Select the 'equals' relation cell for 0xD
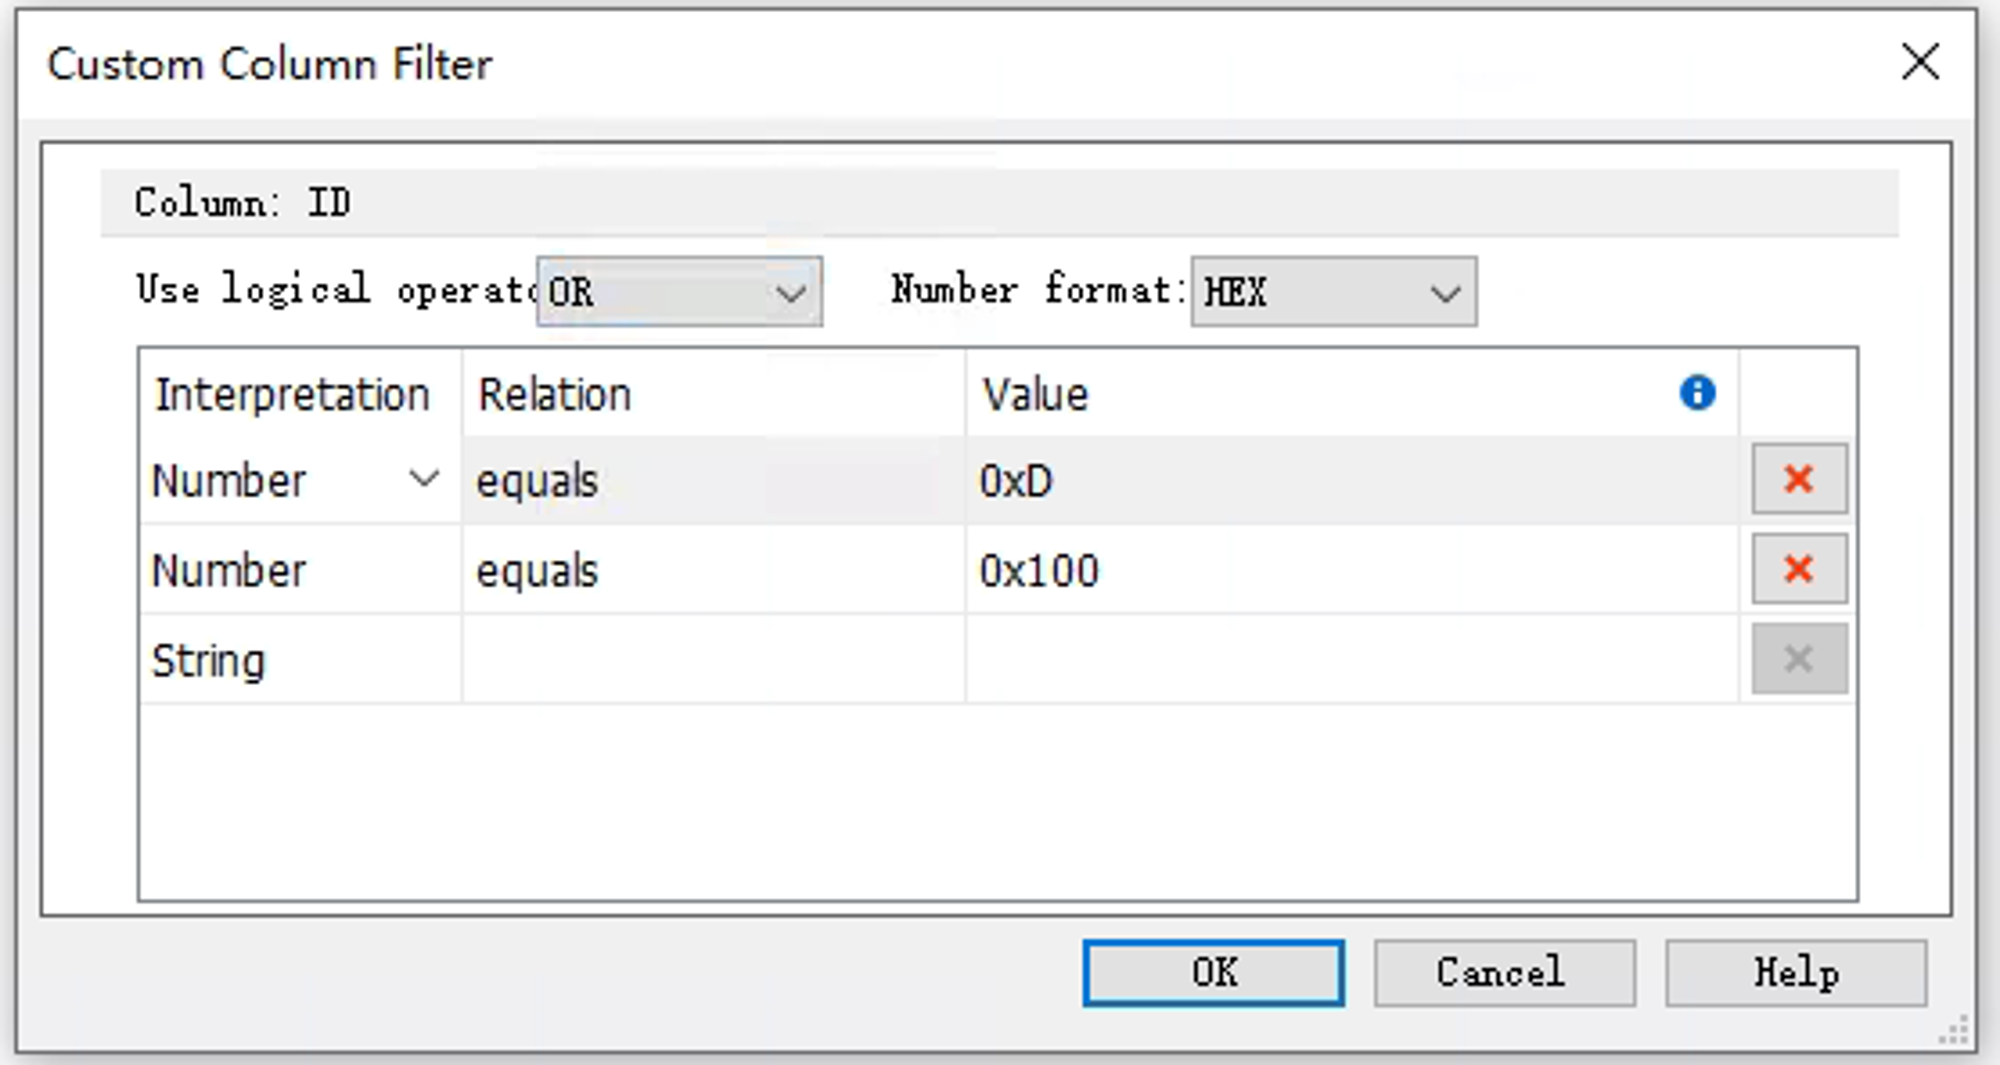This screenshot has width=2000, height=1065. [714, 480]
